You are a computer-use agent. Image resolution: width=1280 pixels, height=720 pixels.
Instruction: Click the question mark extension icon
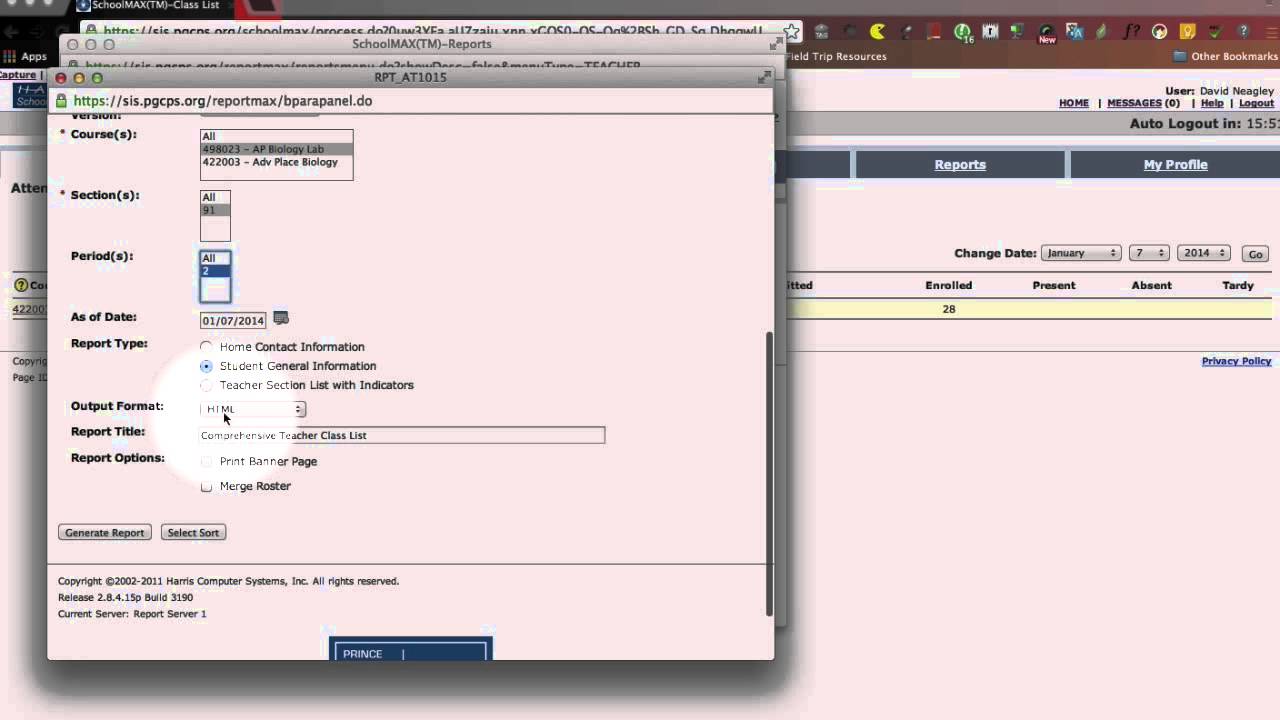pyautogui.click(x=1243, y=31)
